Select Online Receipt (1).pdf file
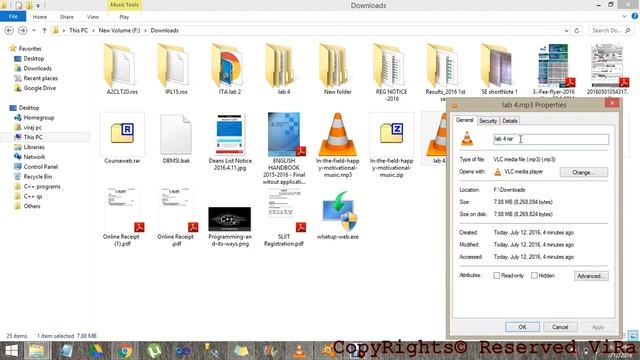 tap(122, 217)
